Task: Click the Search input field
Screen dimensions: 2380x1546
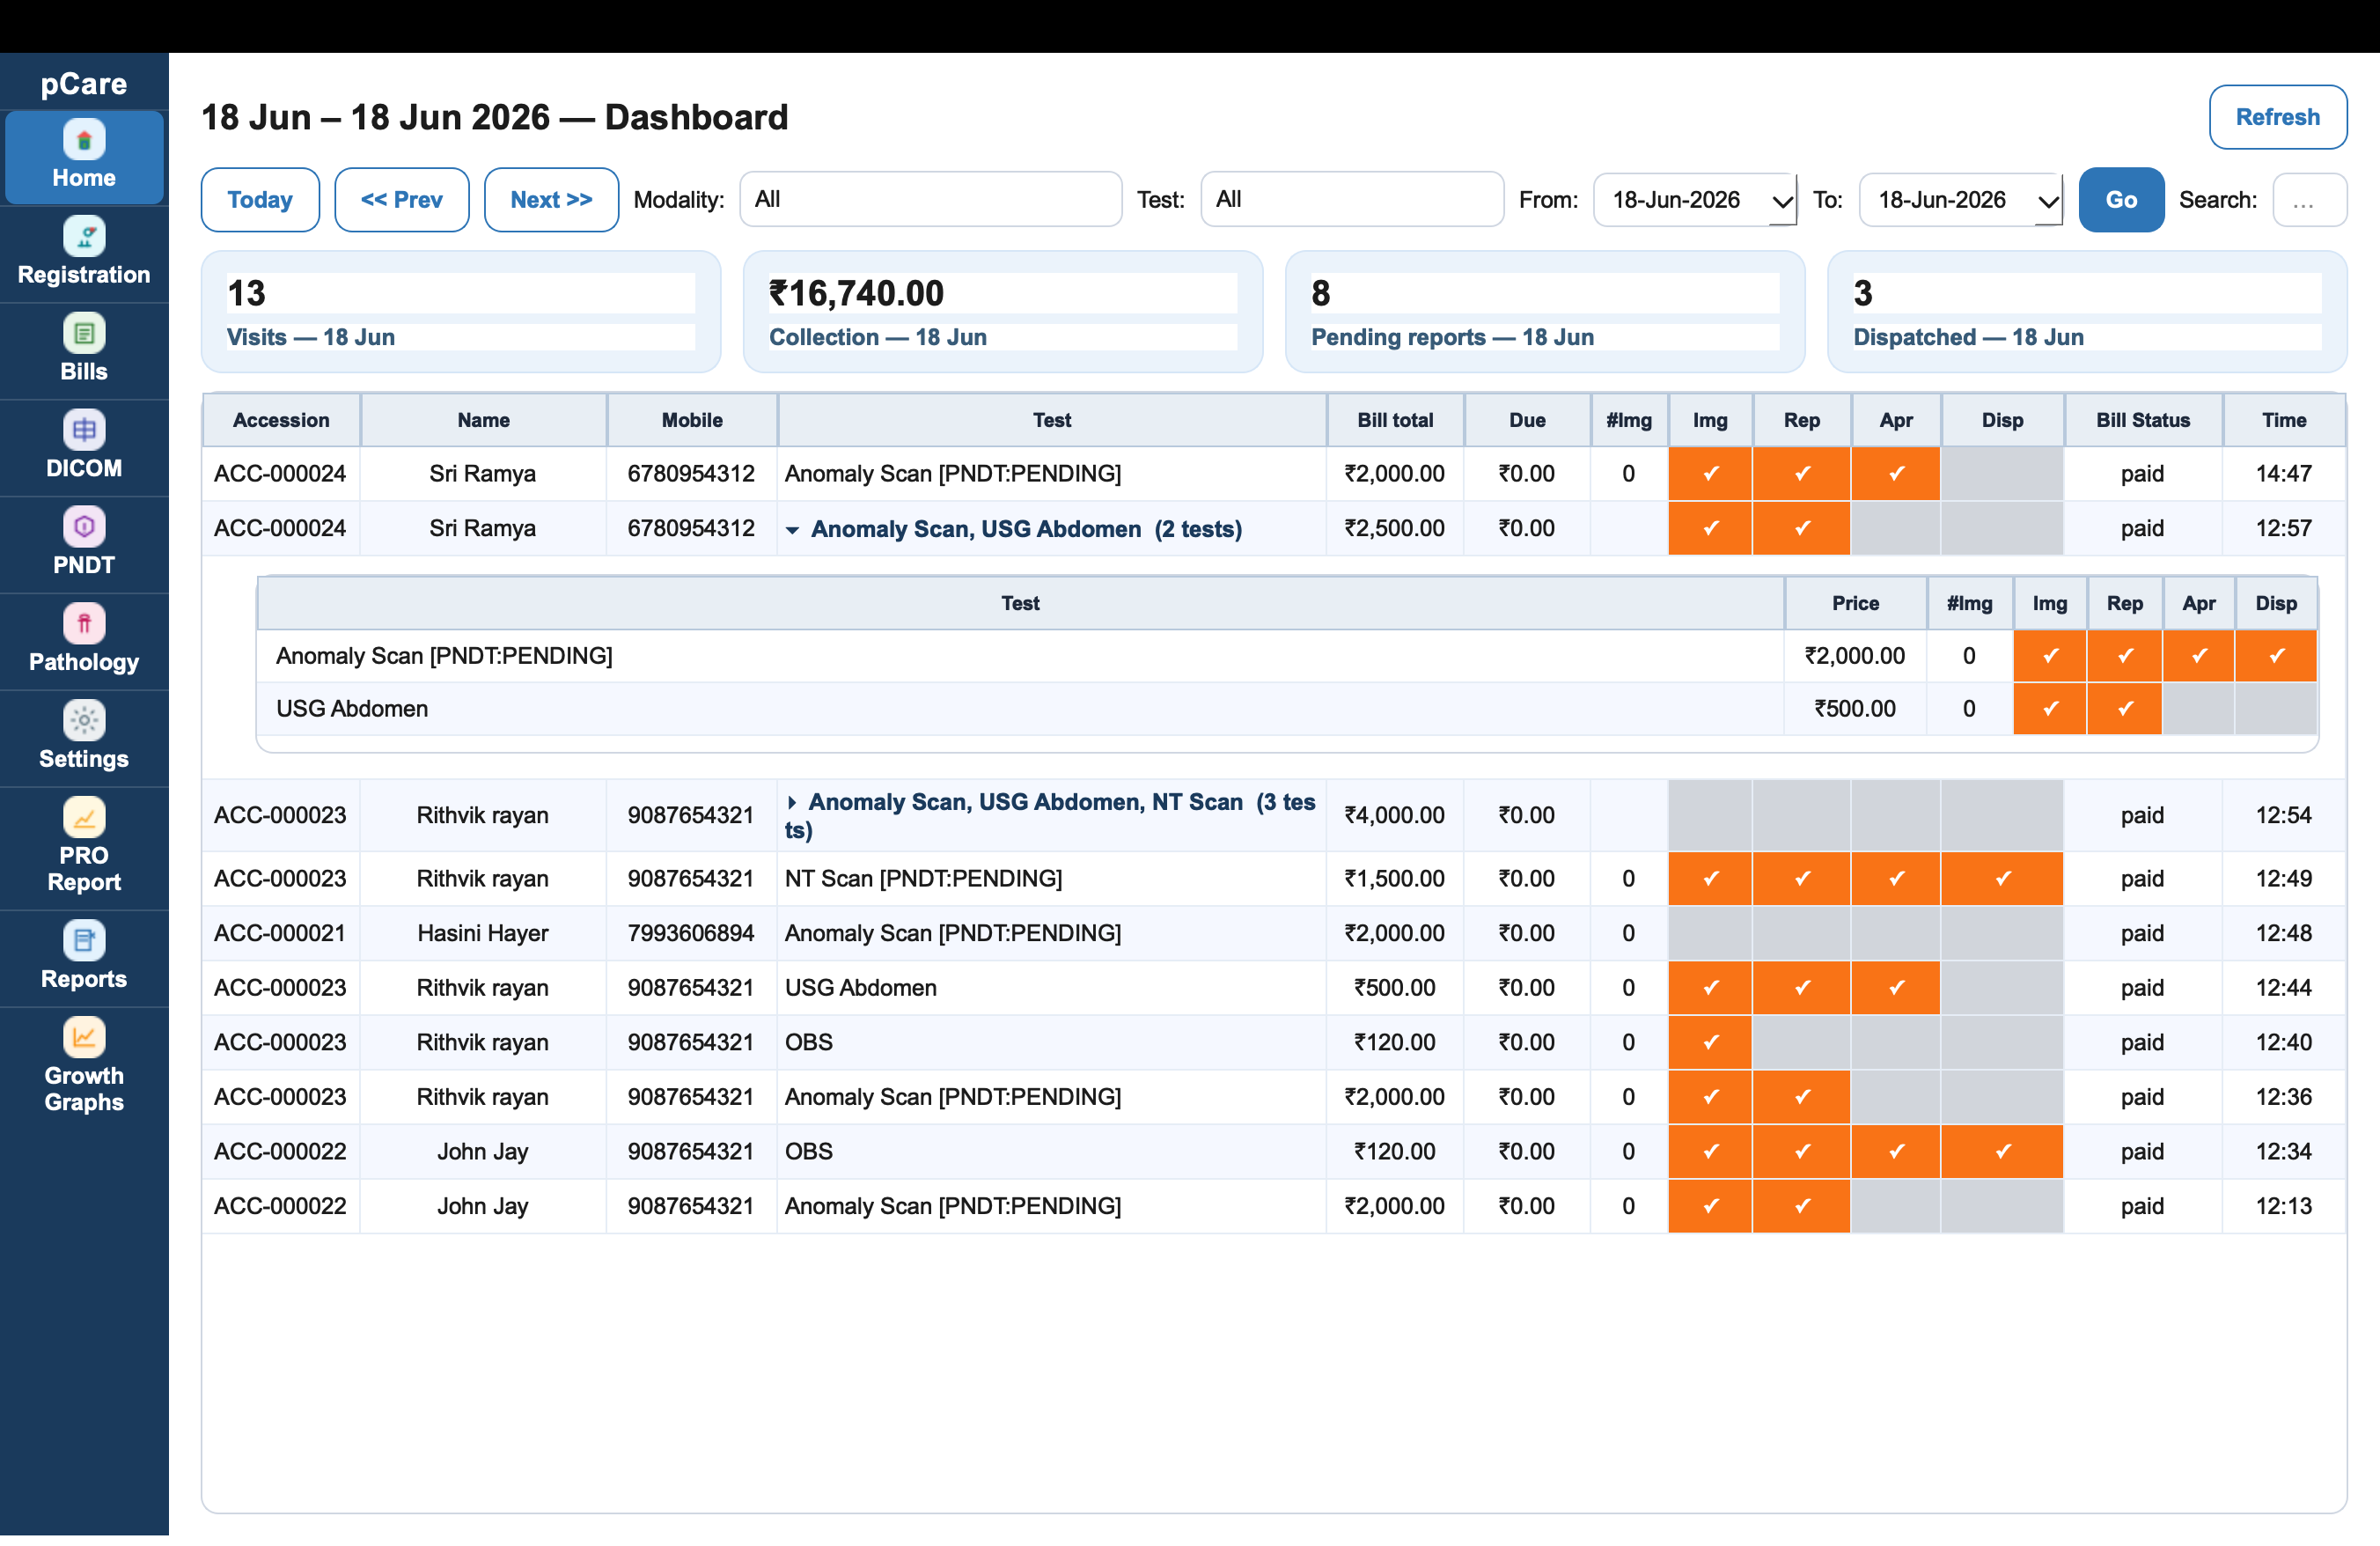Action: [x=2309, y=200]
